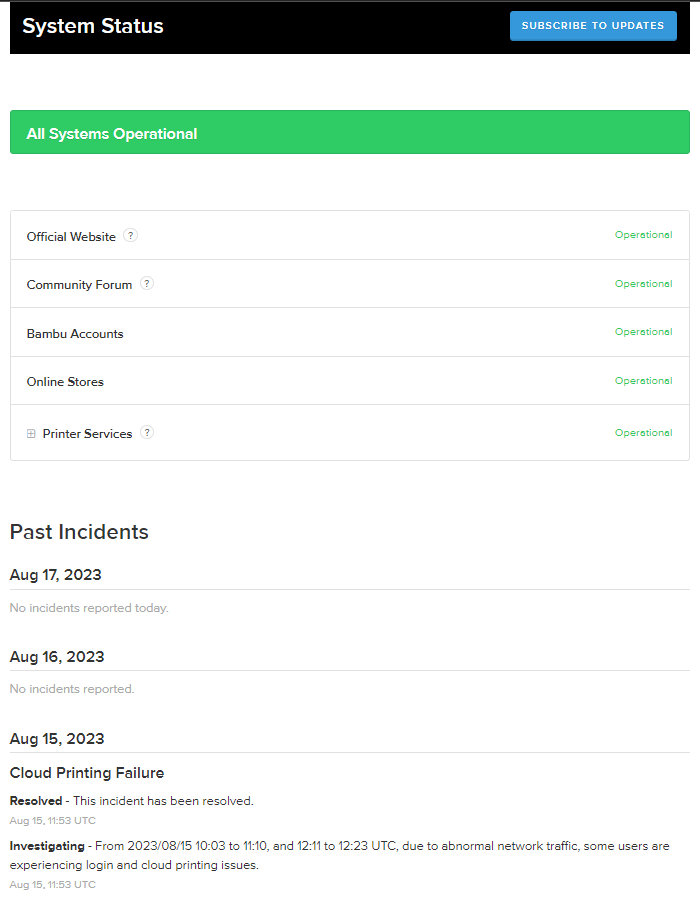Click the Bambu Accounts component name
The height and width of the screenshot is (906, 700).
click(75, 334)
